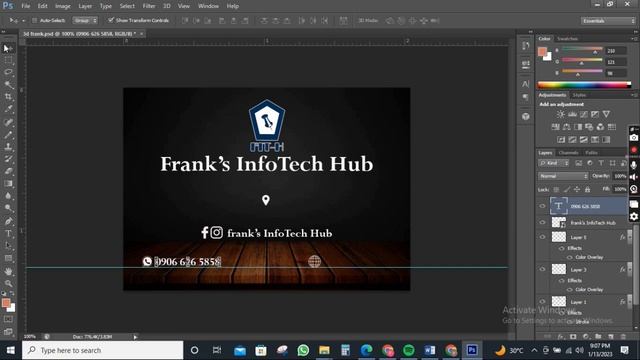Open Spotify from the taskbar
Screen dimensions: 640x360
click(x=409, y=350)
